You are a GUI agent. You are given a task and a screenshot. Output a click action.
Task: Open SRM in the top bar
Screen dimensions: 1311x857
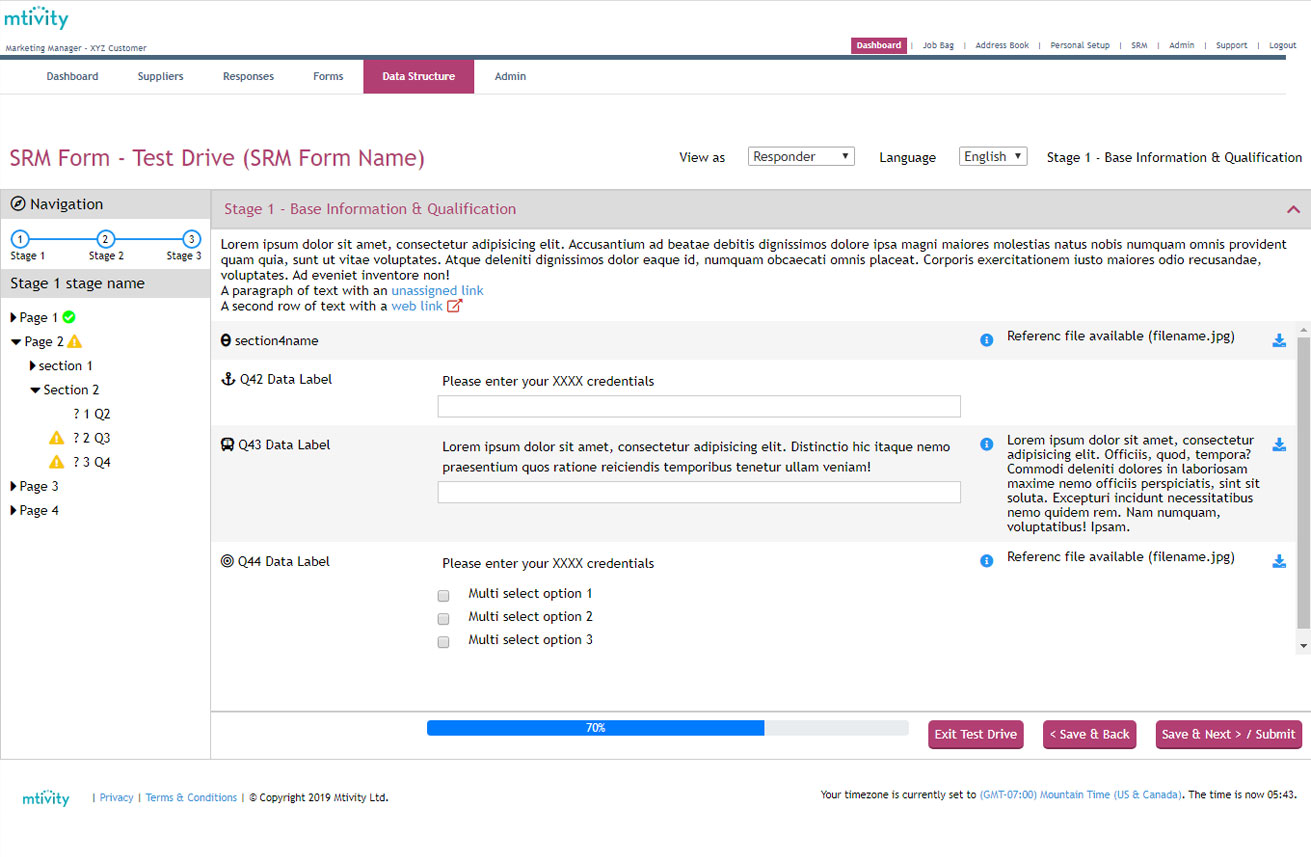(x=1139, y=46)
